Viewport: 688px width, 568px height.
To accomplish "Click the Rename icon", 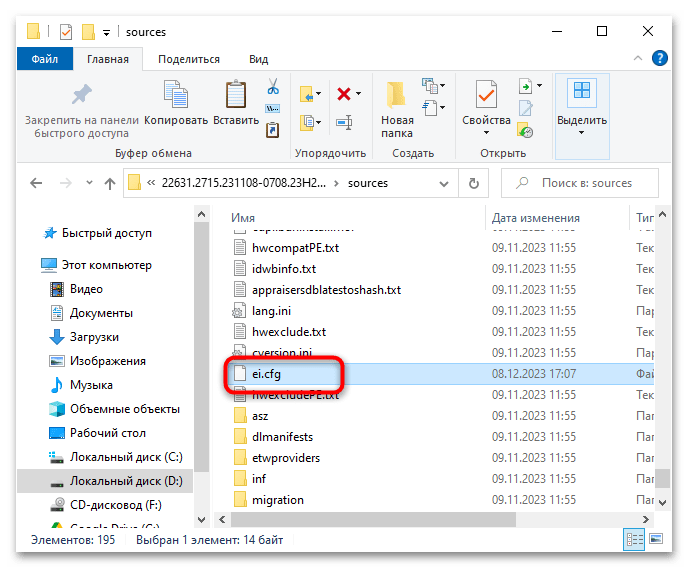I will pos(344,122).
